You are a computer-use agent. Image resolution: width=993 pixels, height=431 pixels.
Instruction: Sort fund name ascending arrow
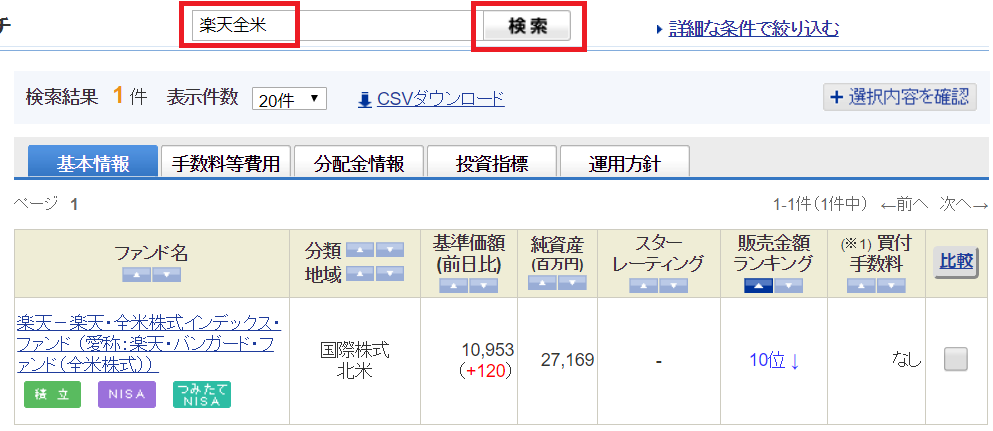[x=136, y=275]
